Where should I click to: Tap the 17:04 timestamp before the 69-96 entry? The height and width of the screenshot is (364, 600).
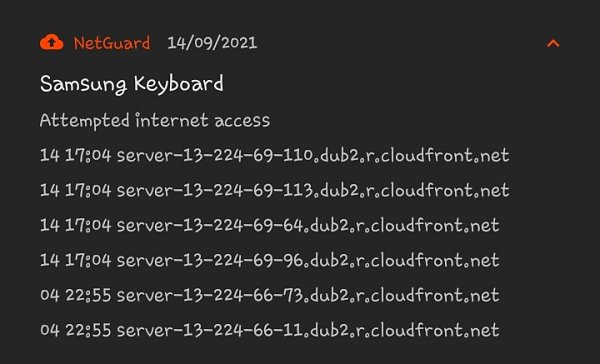coord(88,260)
